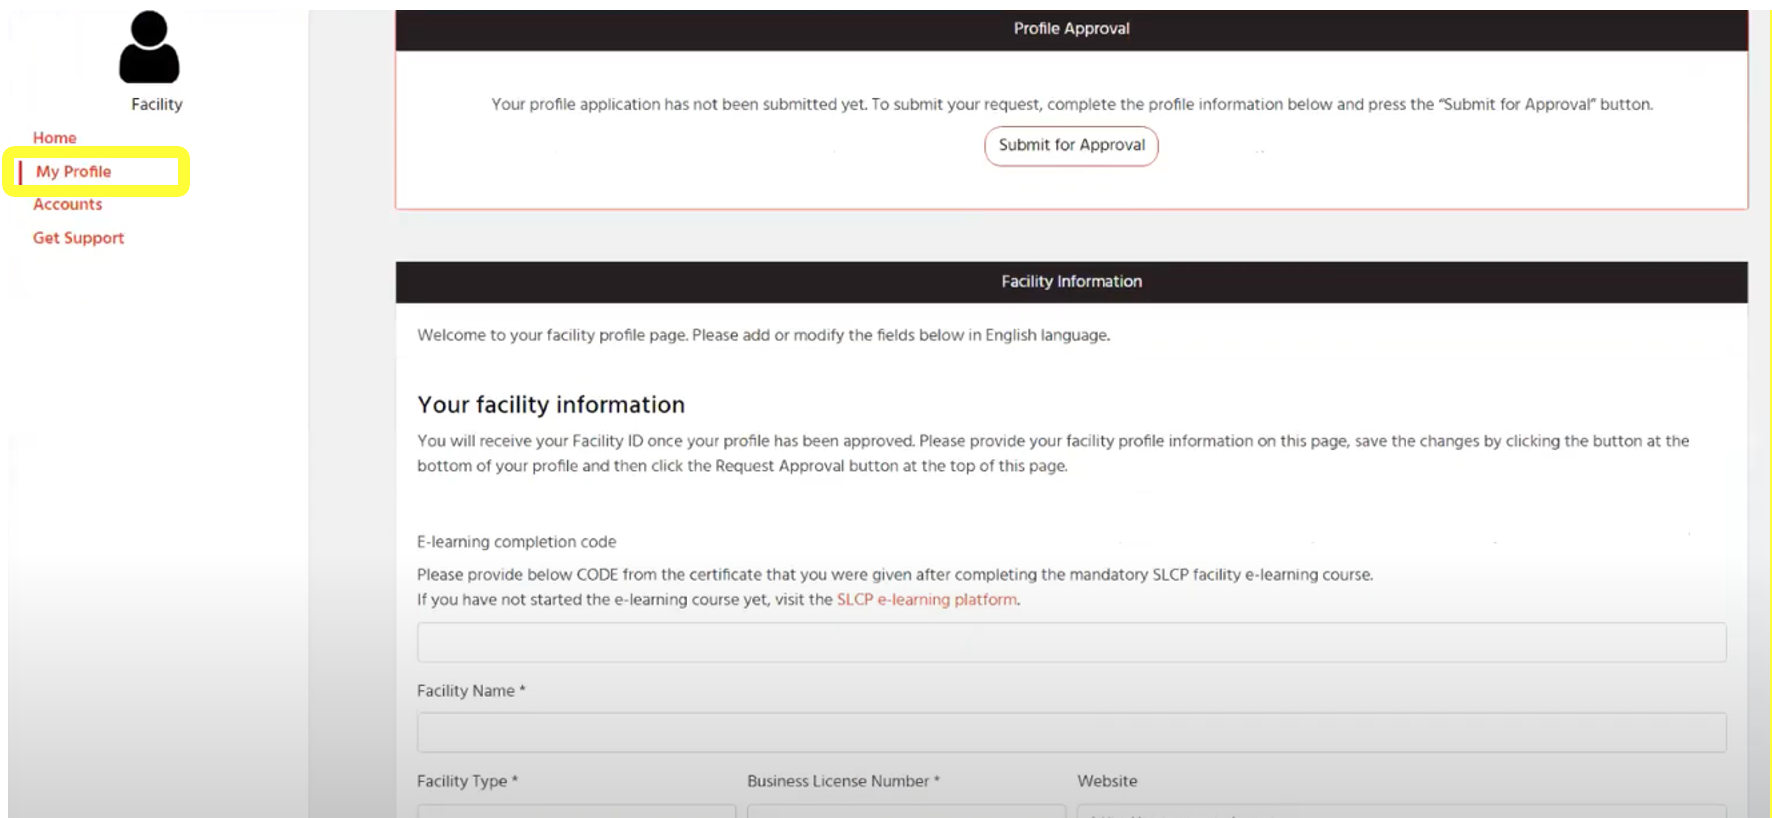Focus the Website input field
1772x818 pixels.
point(1400,810)
